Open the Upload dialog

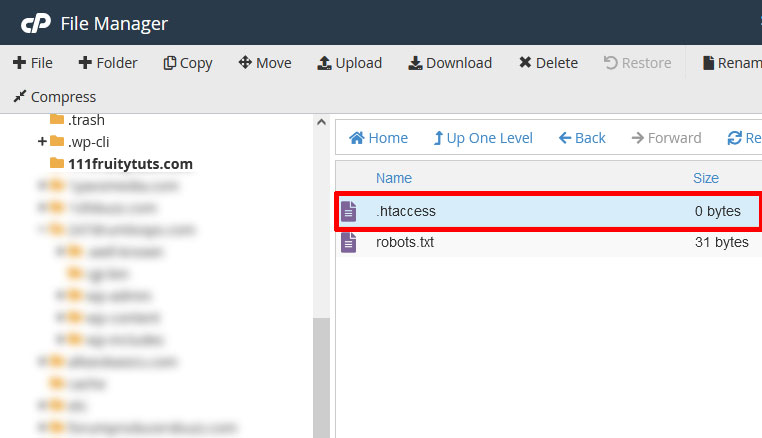[x=349, y=63]
